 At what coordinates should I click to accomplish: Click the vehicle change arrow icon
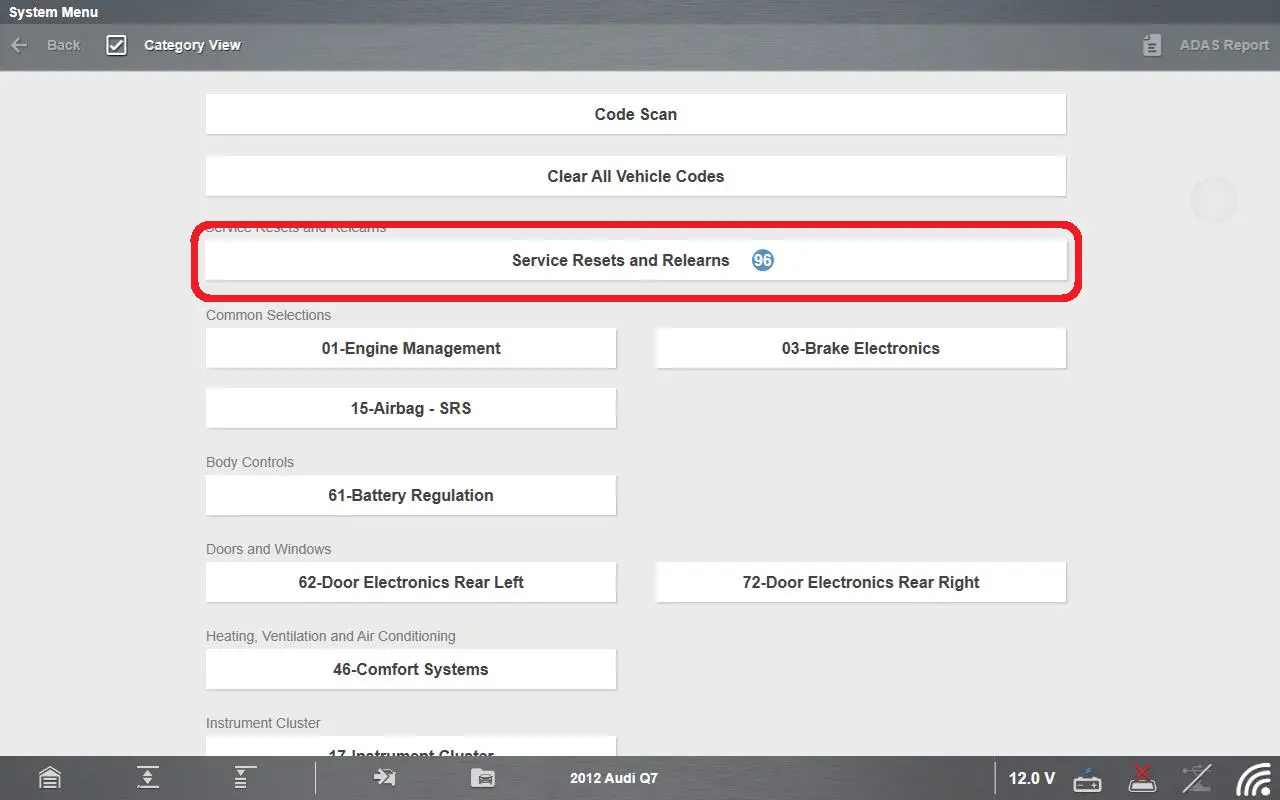point(384,778)
